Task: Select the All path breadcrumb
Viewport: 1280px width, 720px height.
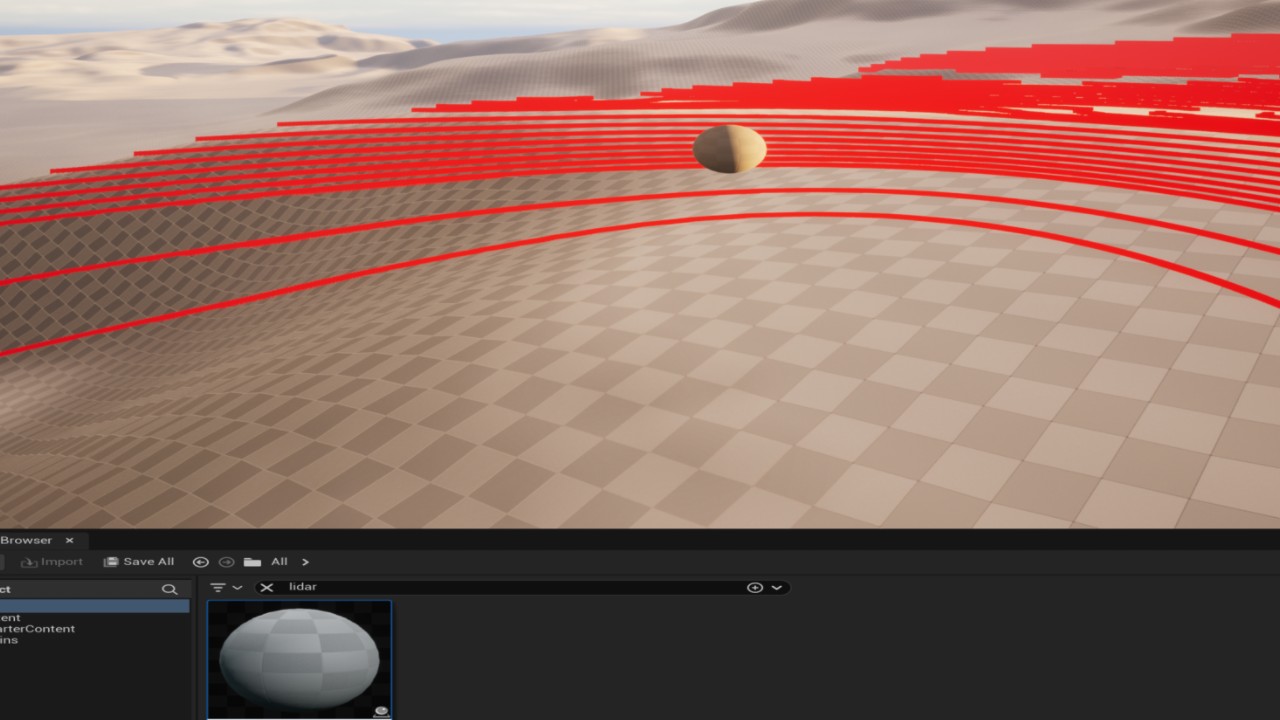Action: pyautogui.click(x=279, y=562)
